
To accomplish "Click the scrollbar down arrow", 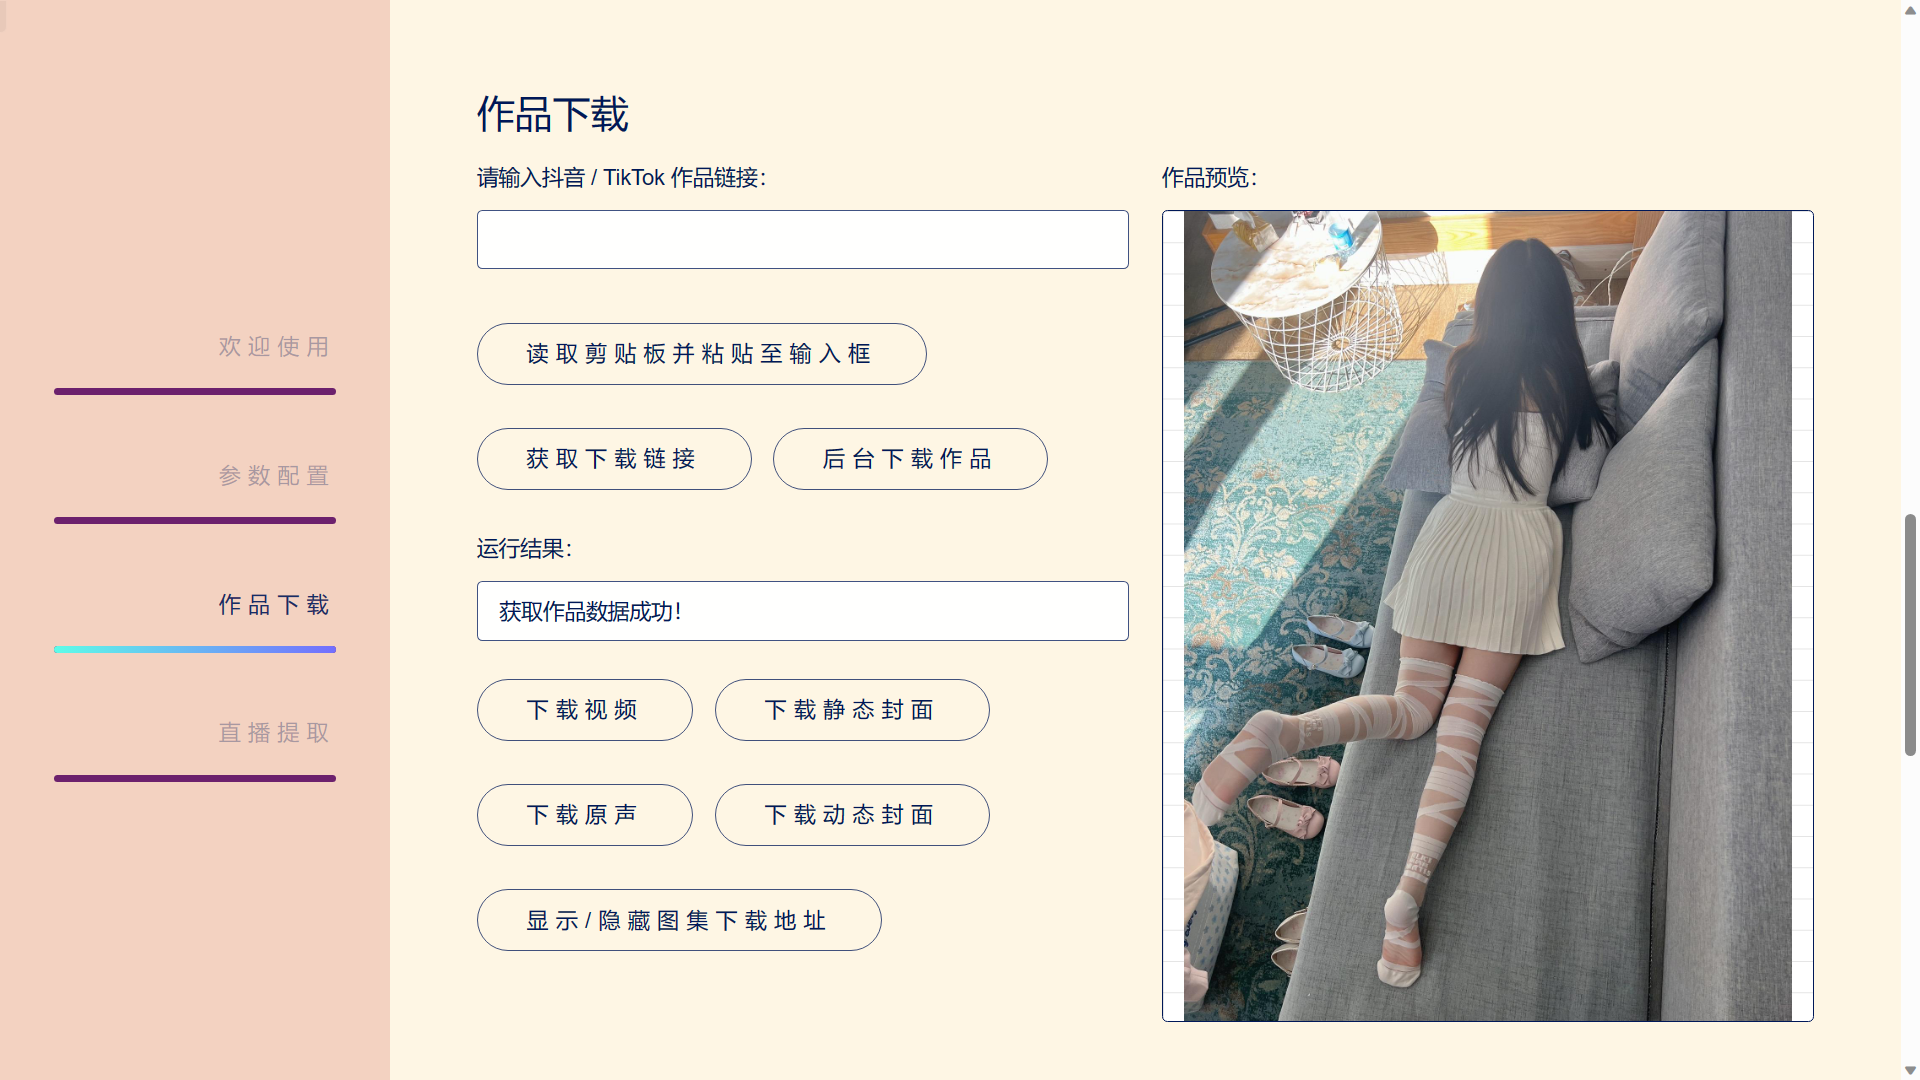I will coord(1910,1071).
